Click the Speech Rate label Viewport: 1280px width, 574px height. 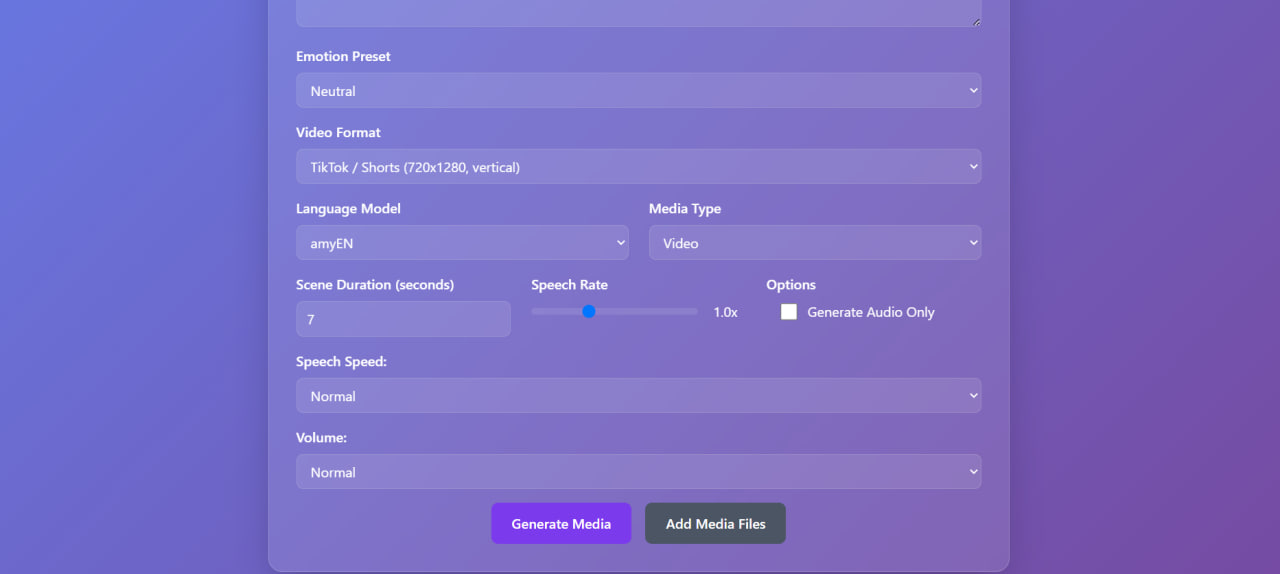(x=569, y=285)
